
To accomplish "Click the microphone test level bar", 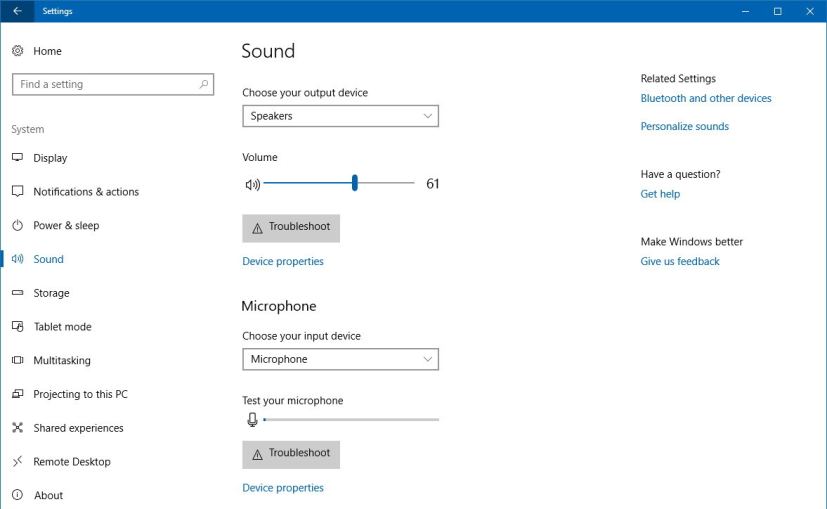I will click(351, 420).
